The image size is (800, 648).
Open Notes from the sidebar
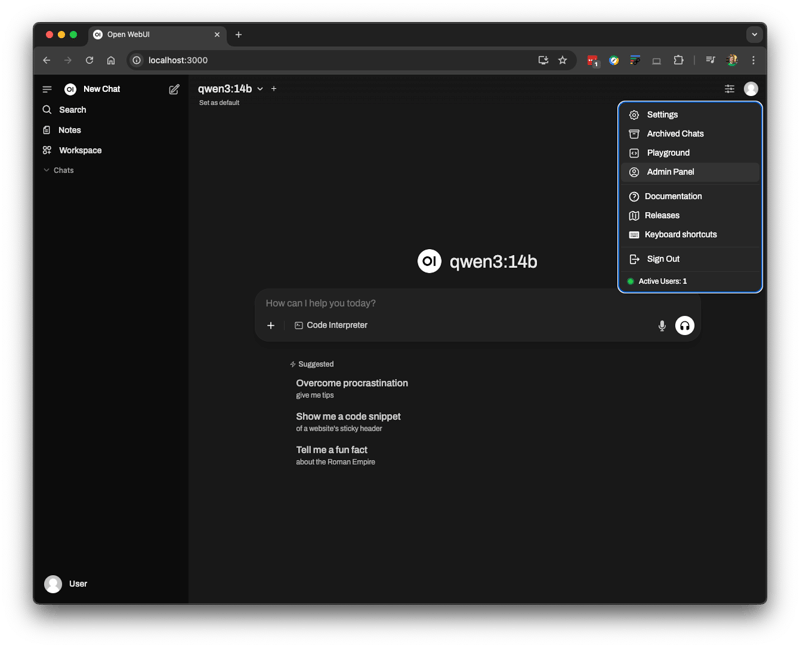(69, 130)
